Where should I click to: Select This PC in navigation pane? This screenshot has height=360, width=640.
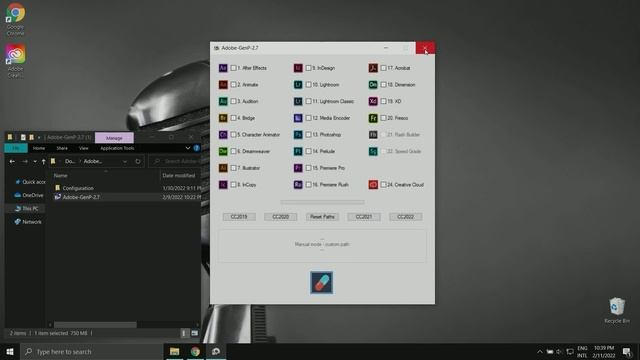(x=27, y=209)
